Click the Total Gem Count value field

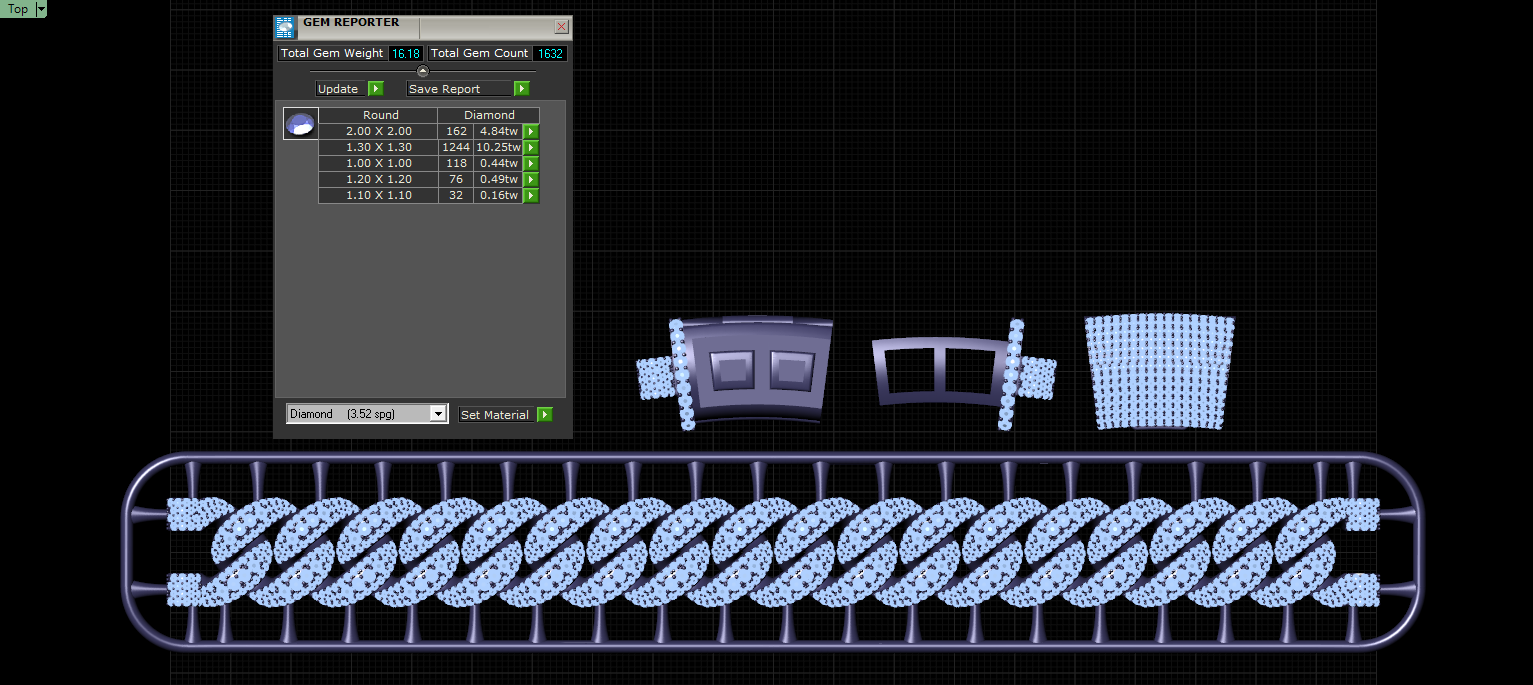click(x=550, y=53)
